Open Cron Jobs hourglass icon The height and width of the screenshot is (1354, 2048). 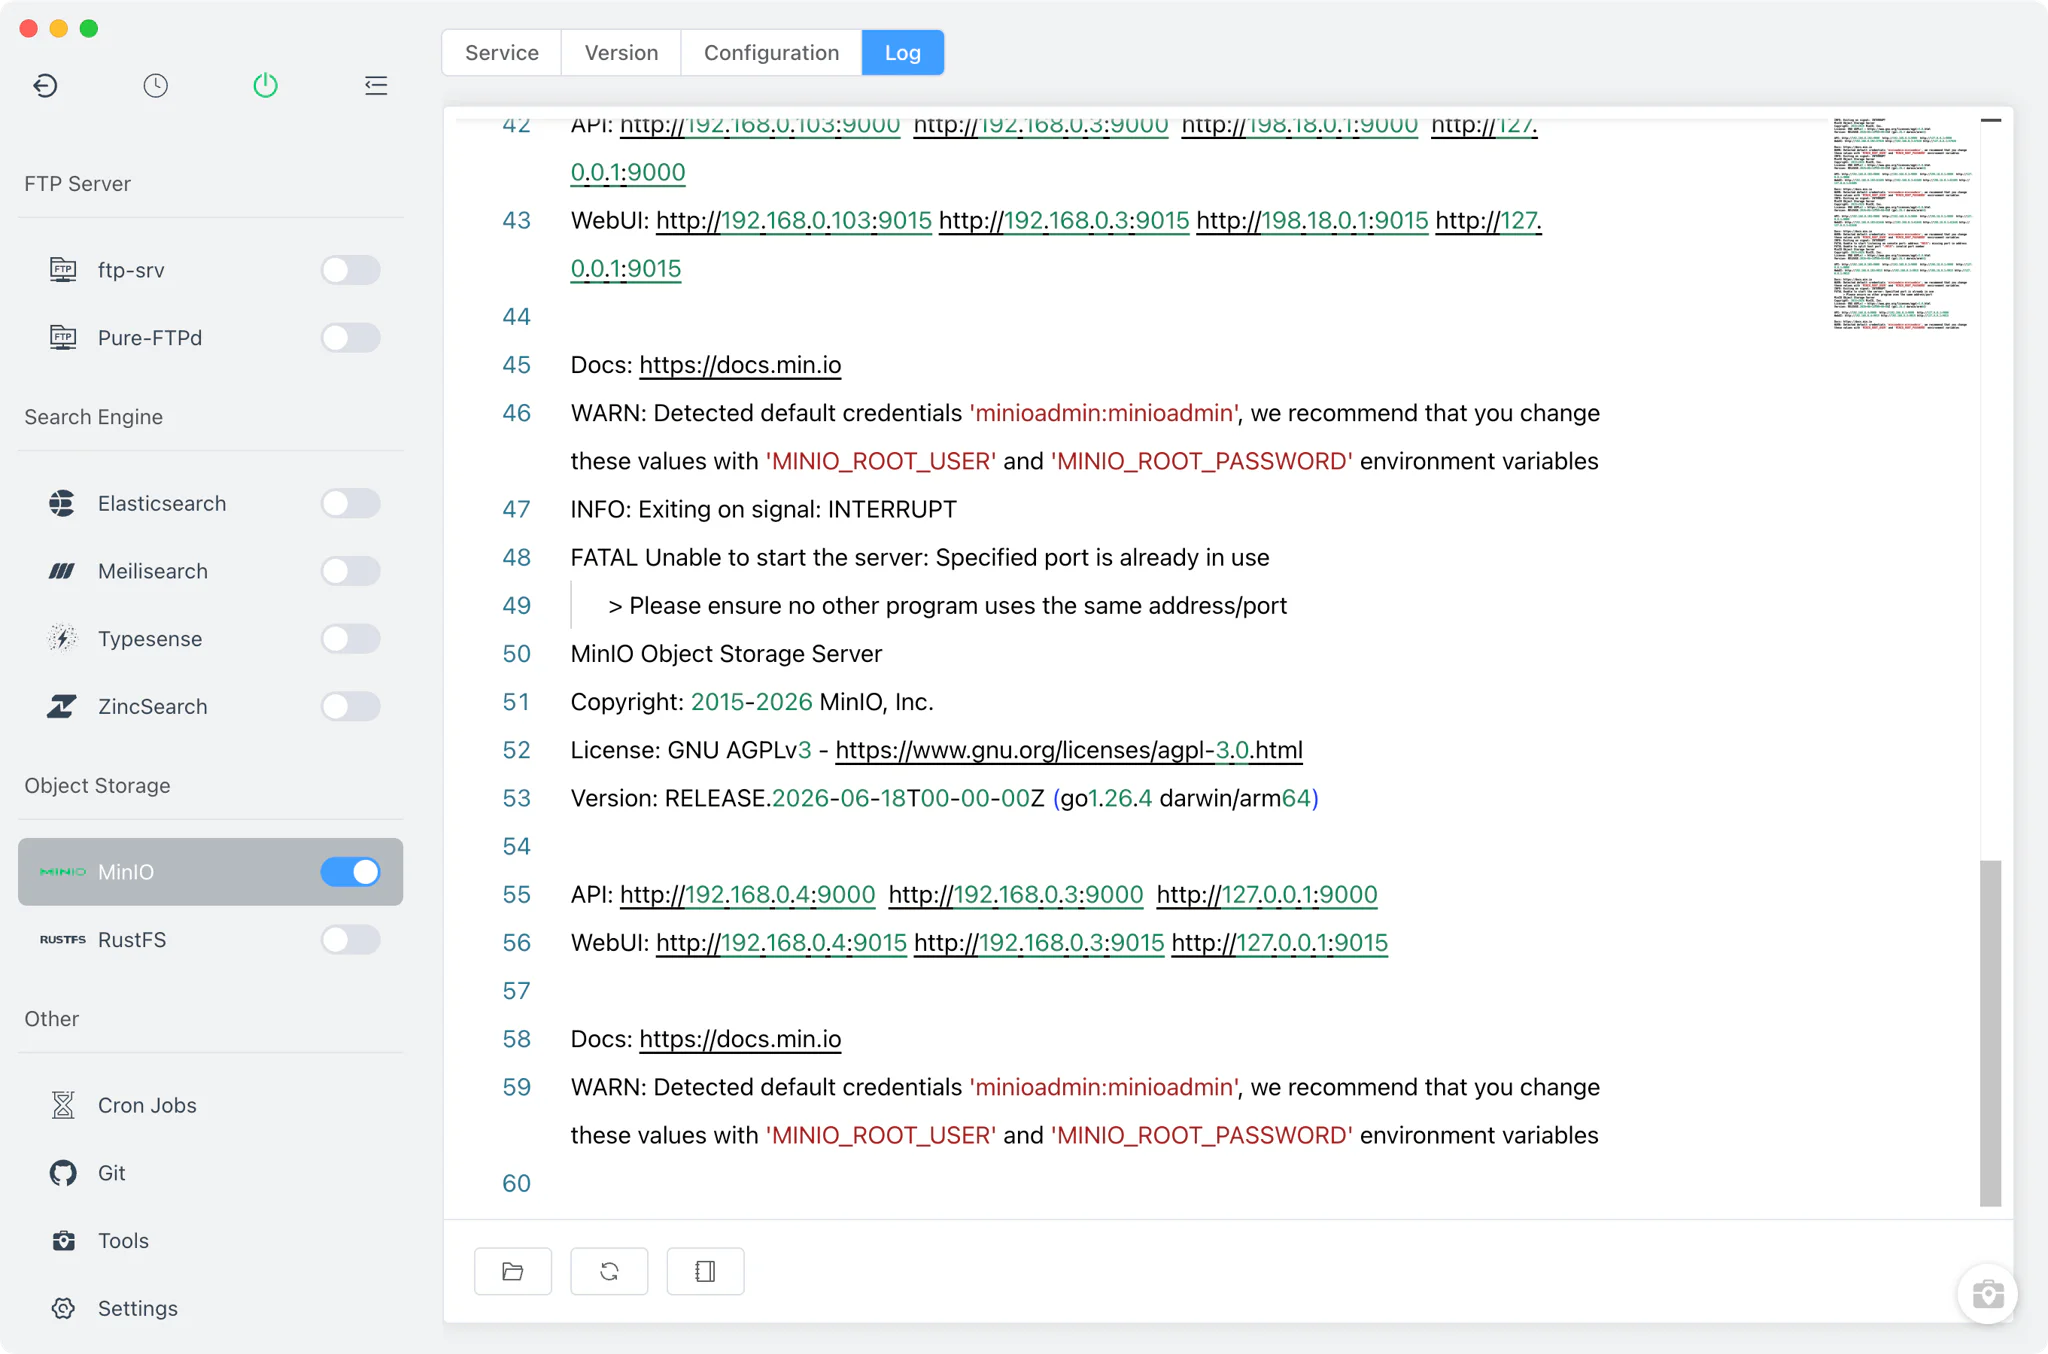tap(63, 1105)
